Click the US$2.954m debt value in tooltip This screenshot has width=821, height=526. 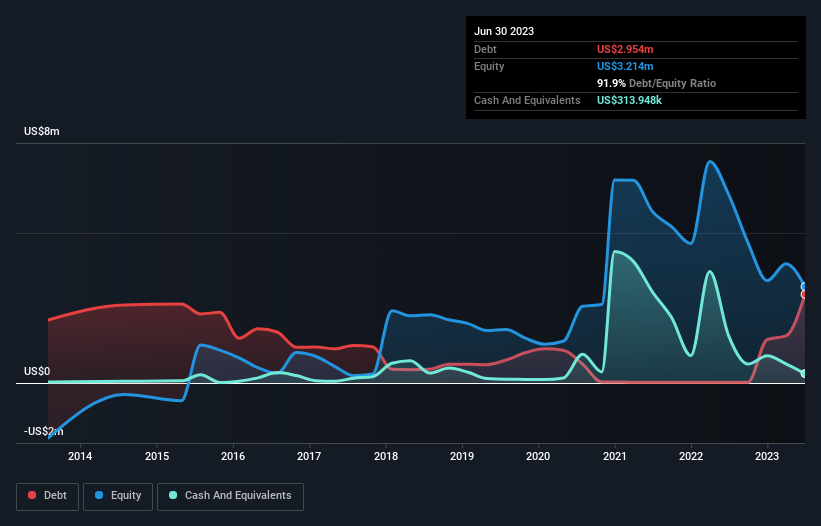[x=625, y=49]
